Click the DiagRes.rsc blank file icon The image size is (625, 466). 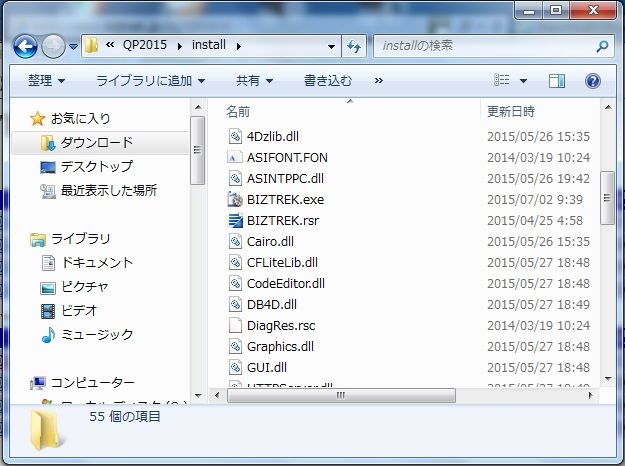235,326
